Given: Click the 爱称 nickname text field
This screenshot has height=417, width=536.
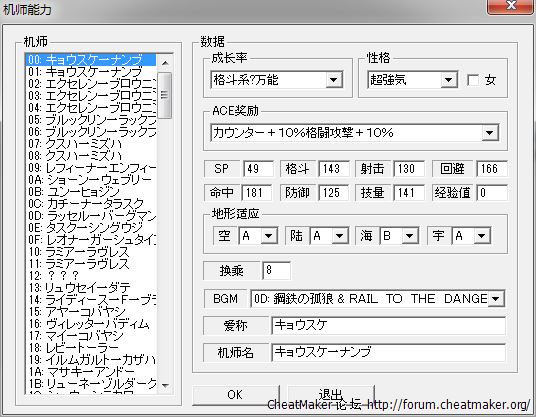Looking at the screenshot, I should click(388, 325).
